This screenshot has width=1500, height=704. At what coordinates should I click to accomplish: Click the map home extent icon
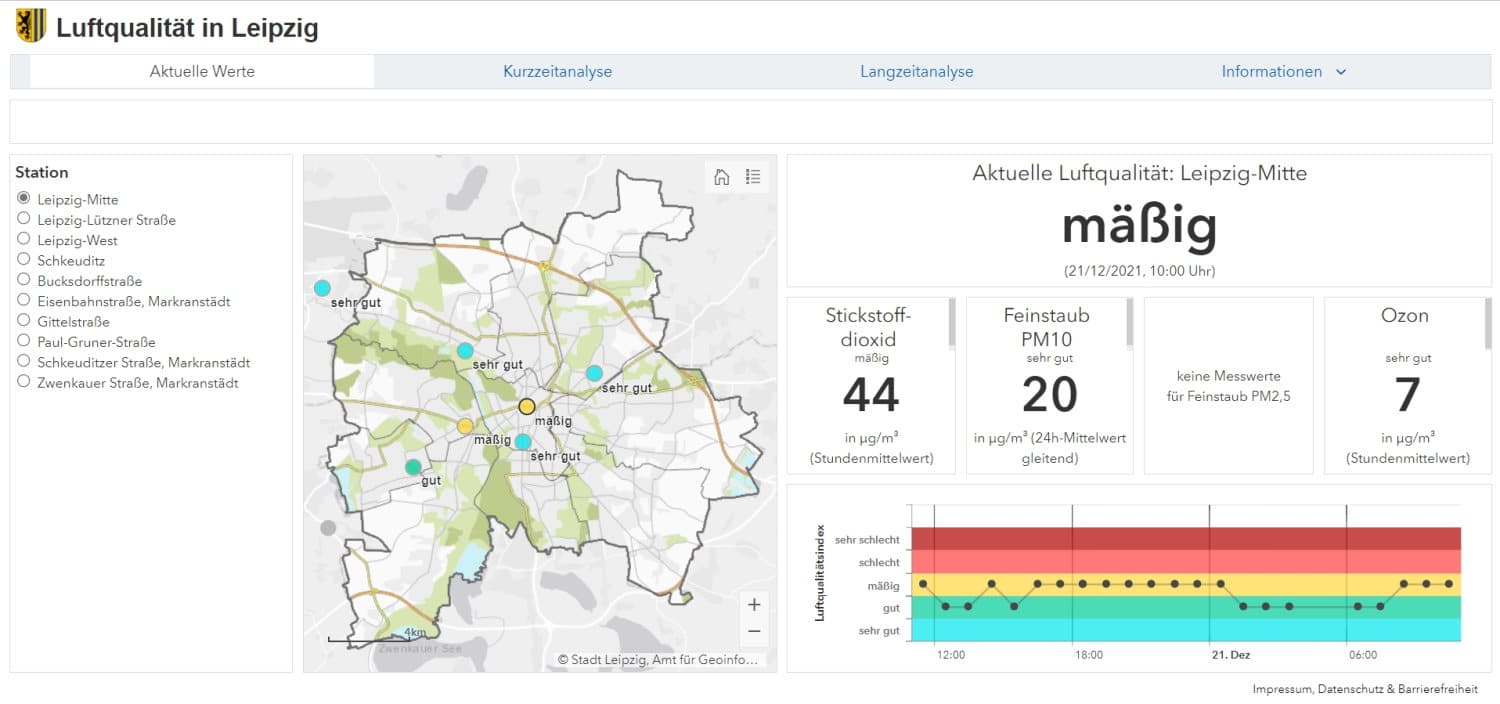[x=721, y=177]
